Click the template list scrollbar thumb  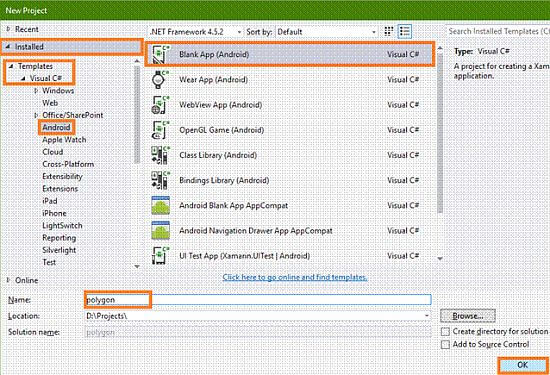440,133
